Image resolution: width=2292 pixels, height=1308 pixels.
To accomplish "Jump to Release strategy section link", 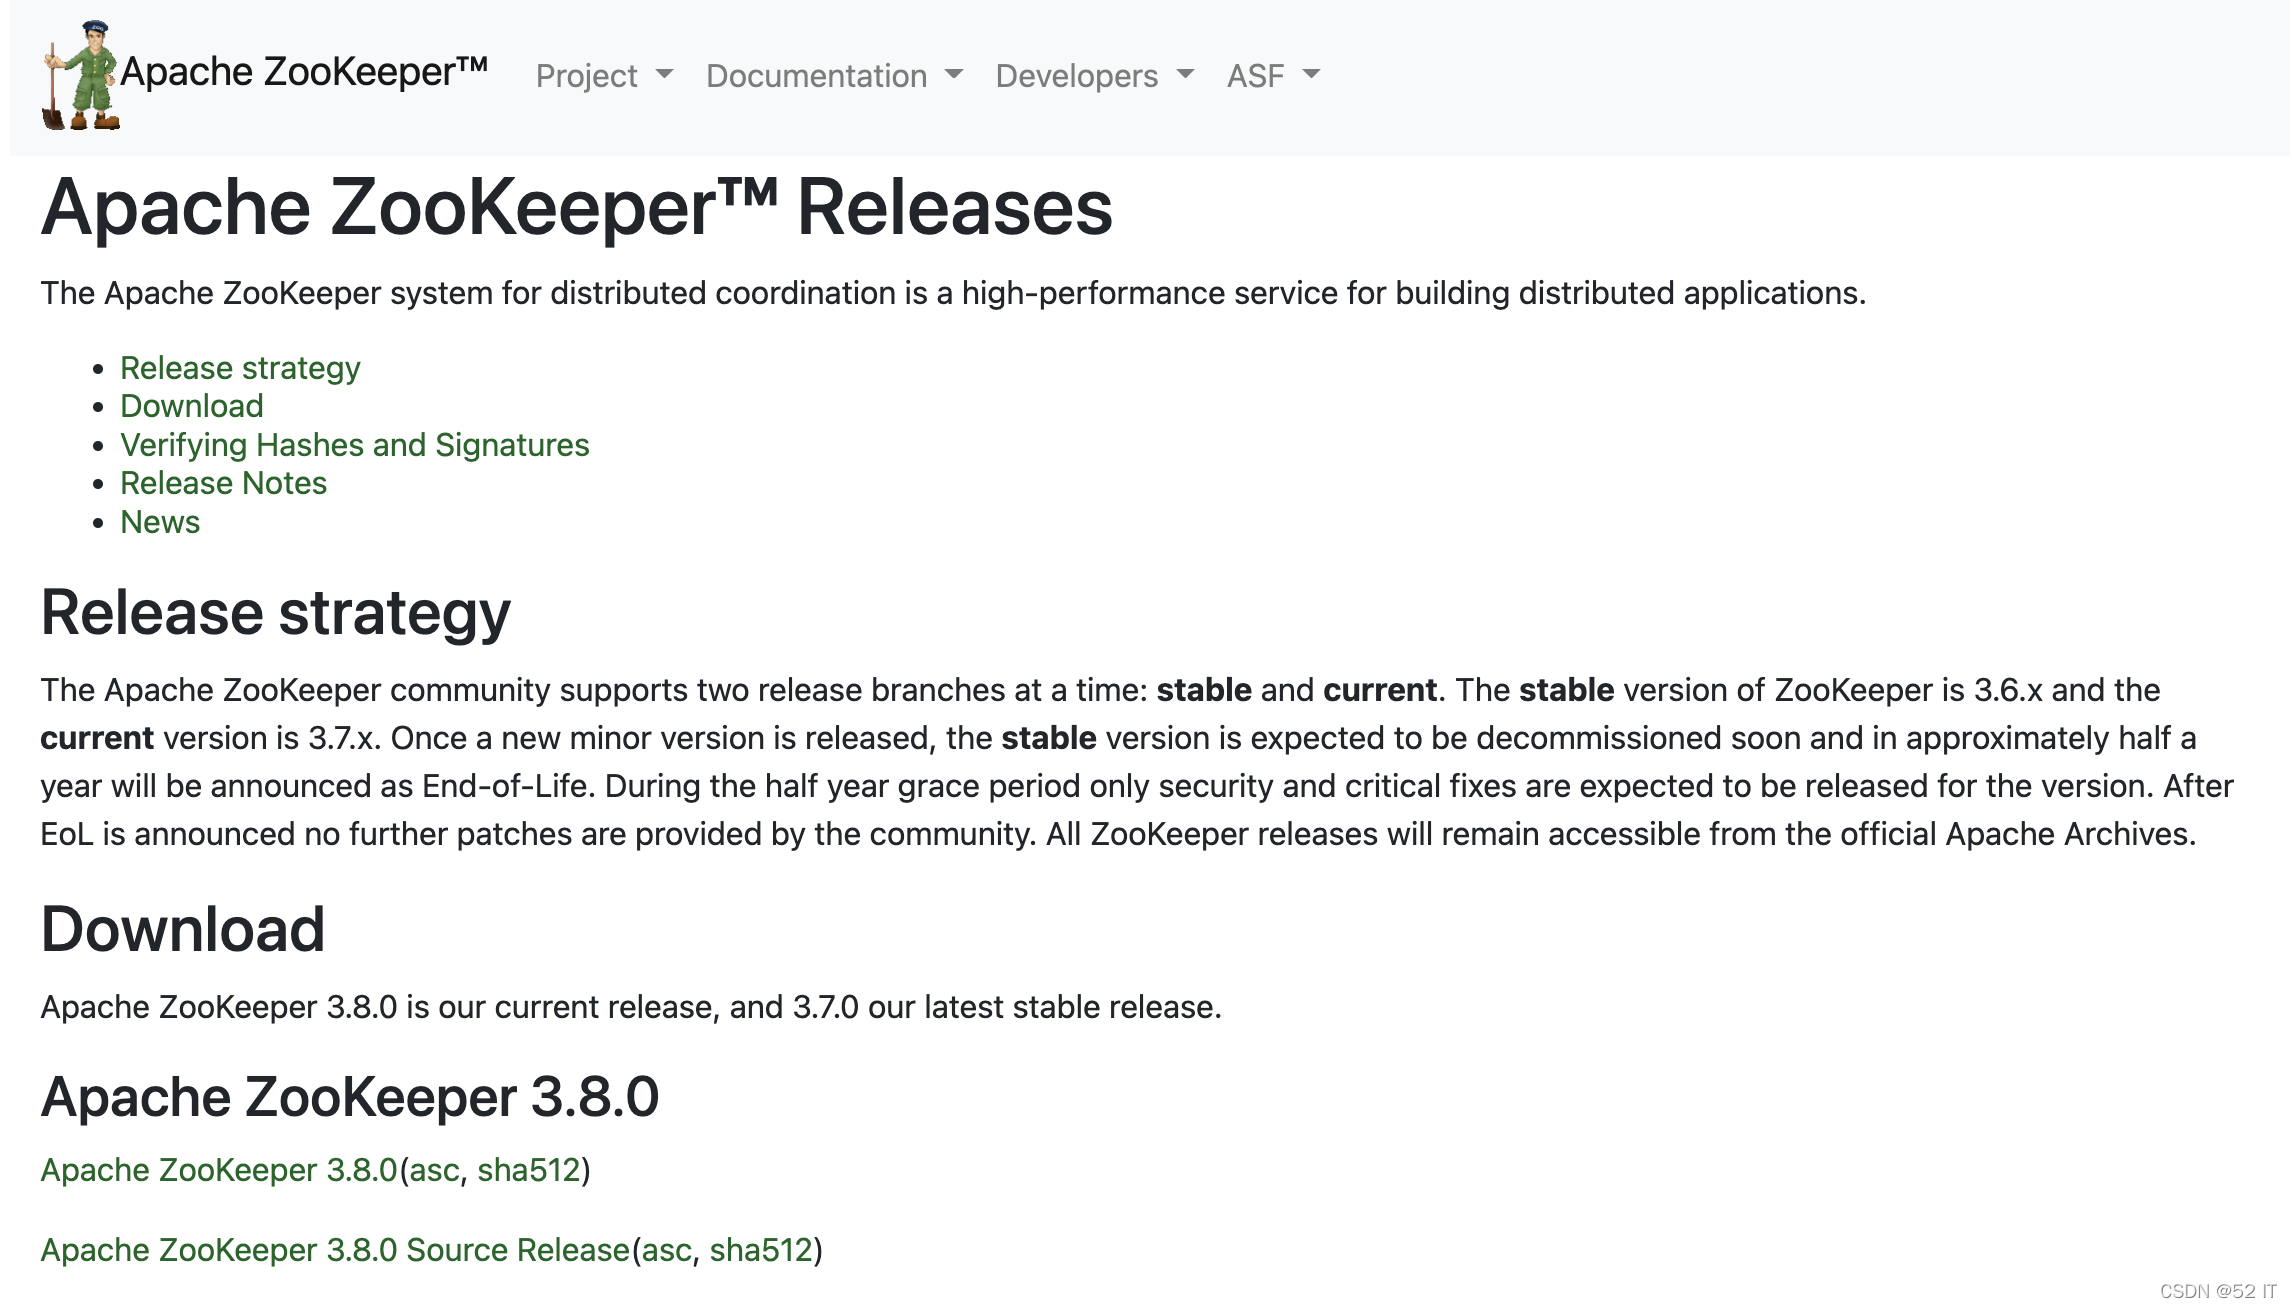I will pos(240,368).
